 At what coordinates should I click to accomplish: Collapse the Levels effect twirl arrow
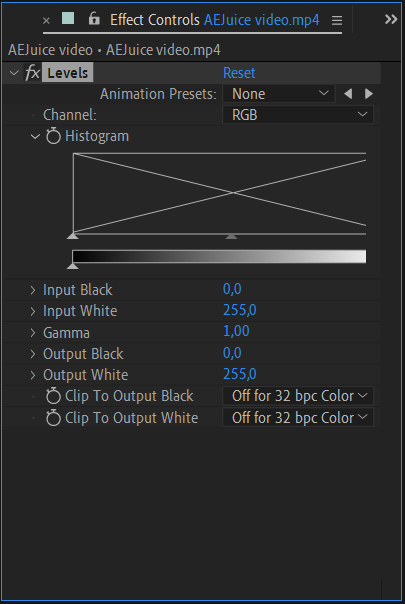tap(14, 73)
